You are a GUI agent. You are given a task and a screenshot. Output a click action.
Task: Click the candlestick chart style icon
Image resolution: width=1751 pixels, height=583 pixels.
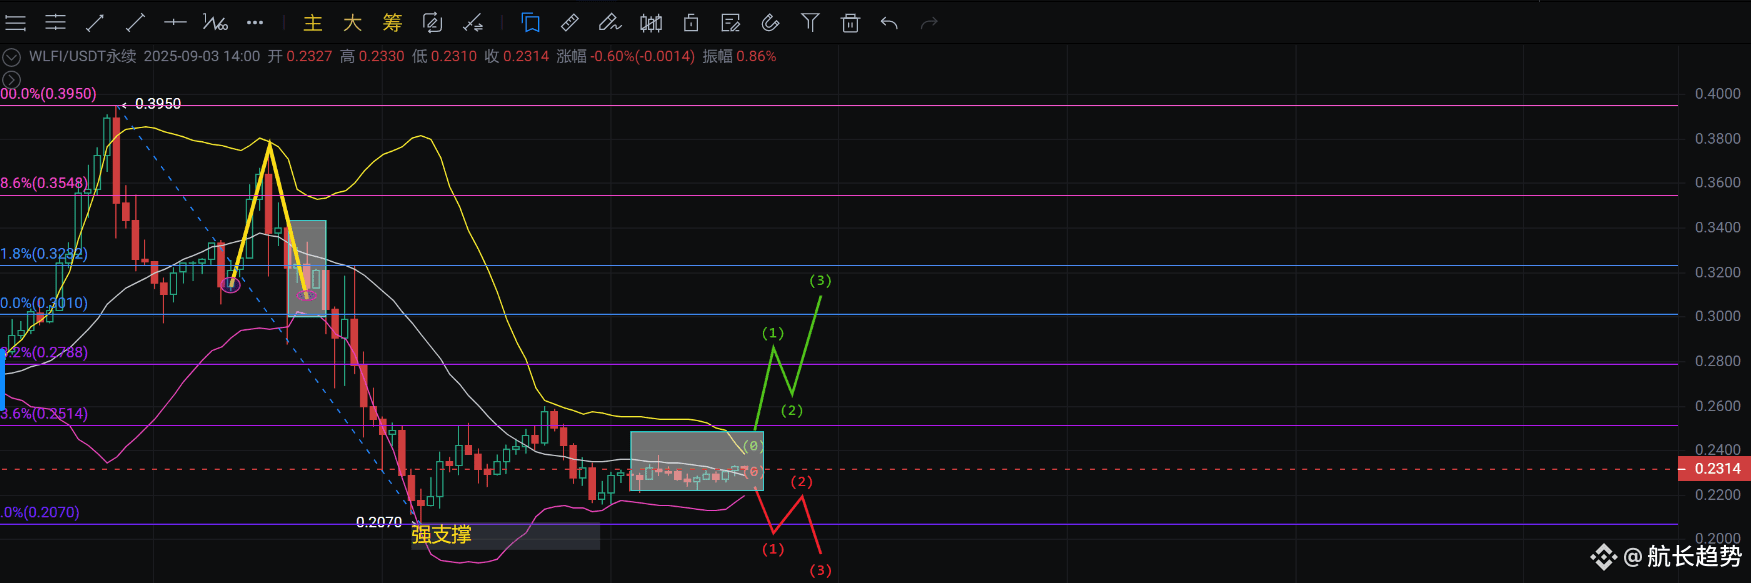(x=651, y=22)
